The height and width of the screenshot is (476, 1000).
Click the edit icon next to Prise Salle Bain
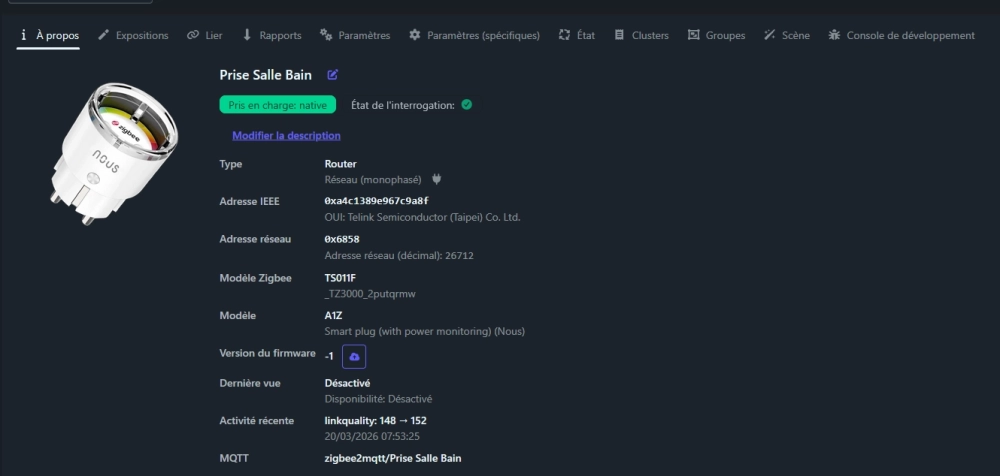(x=332, y=75)
